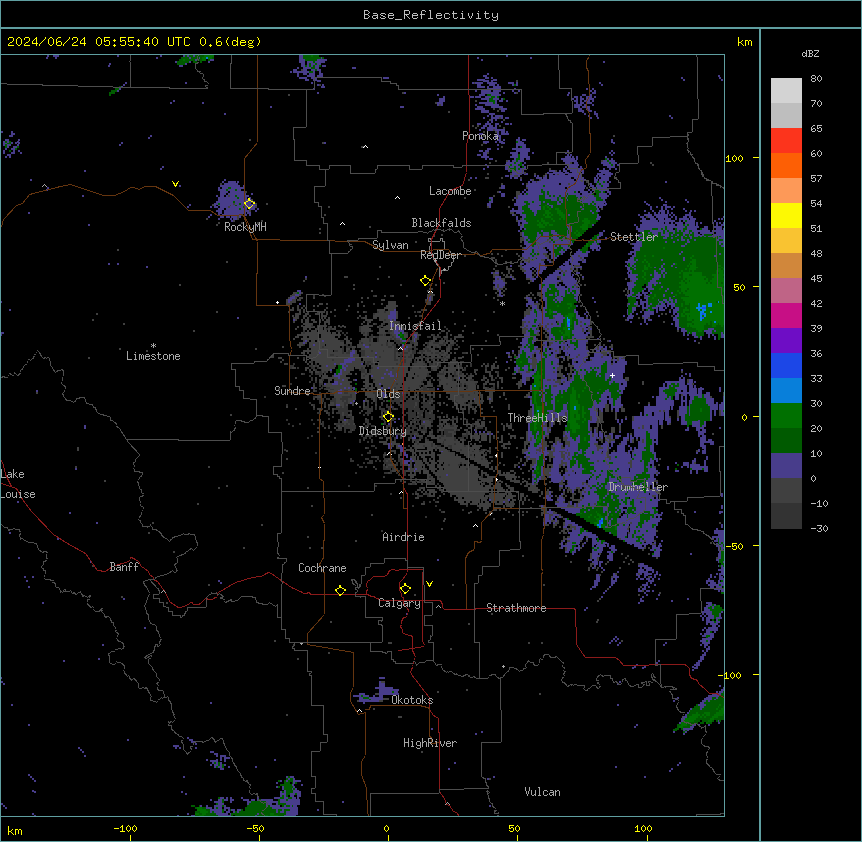This screenshot has height=842, width=862.
Task: Click the Drumheller town label
Action: pos(638,487)
